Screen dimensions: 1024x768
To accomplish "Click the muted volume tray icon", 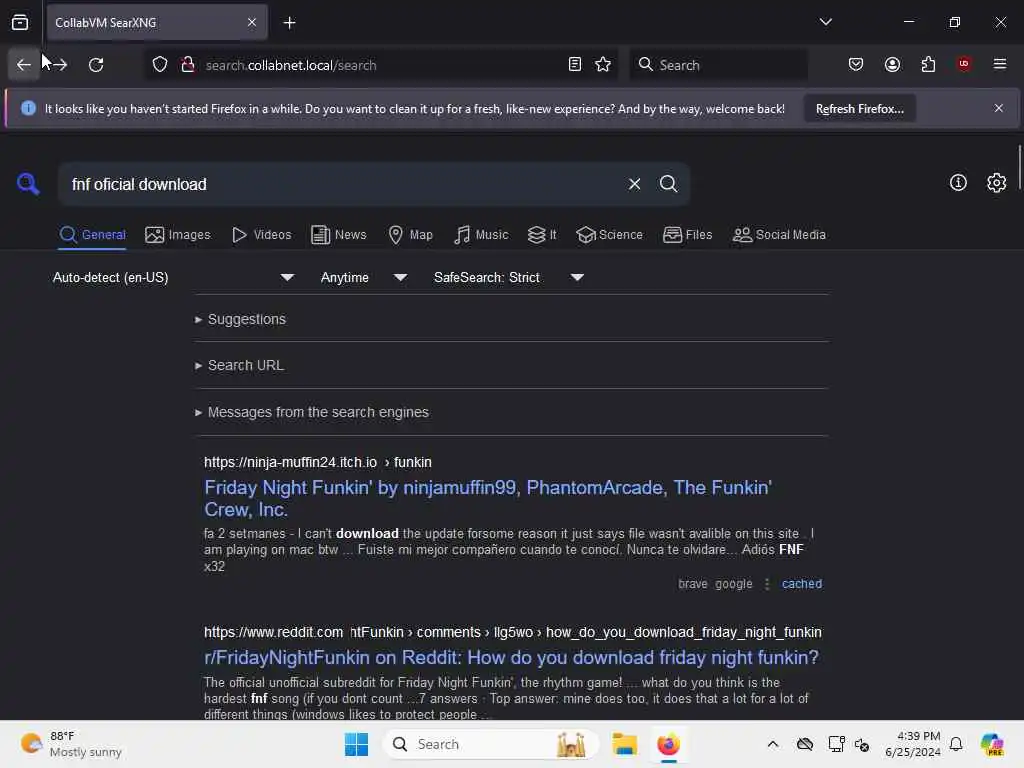I will click(x=861, y=744).
